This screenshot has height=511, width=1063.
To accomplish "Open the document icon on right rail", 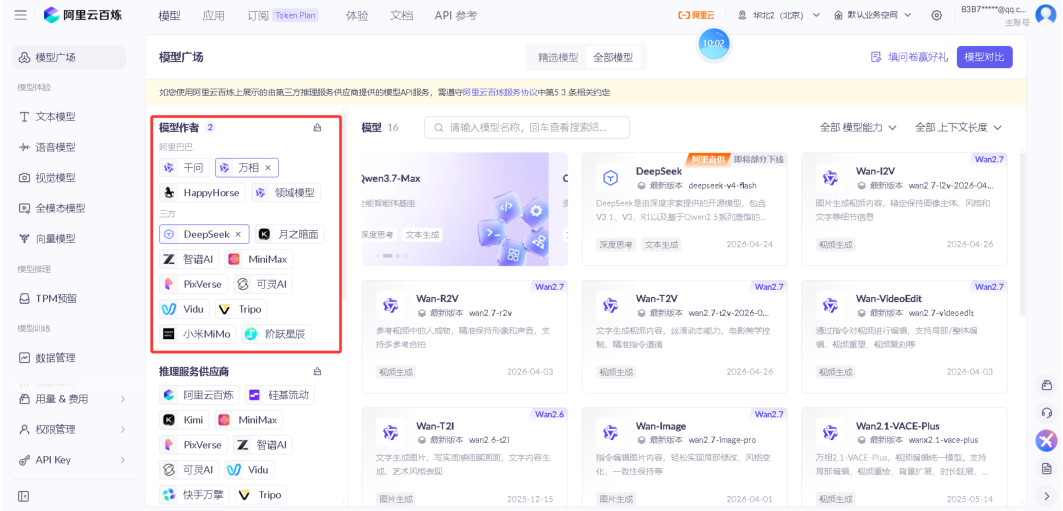I will (1046, 468).
